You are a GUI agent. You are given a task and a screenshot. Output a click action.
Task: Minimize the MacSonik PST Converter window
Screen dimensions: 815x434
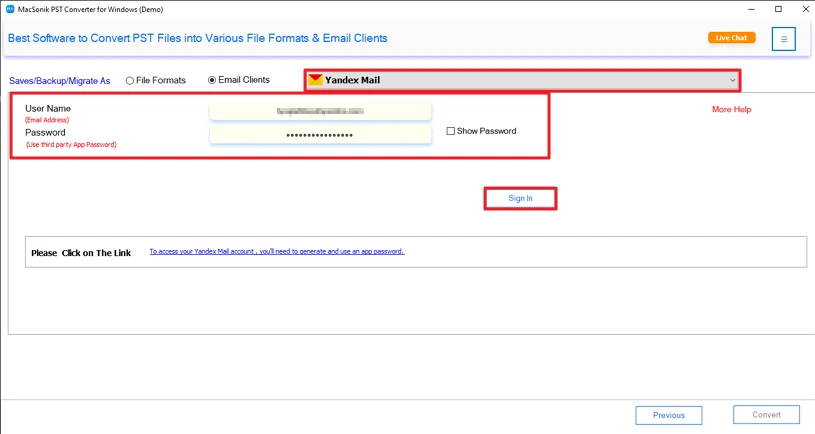coord(751,9)
